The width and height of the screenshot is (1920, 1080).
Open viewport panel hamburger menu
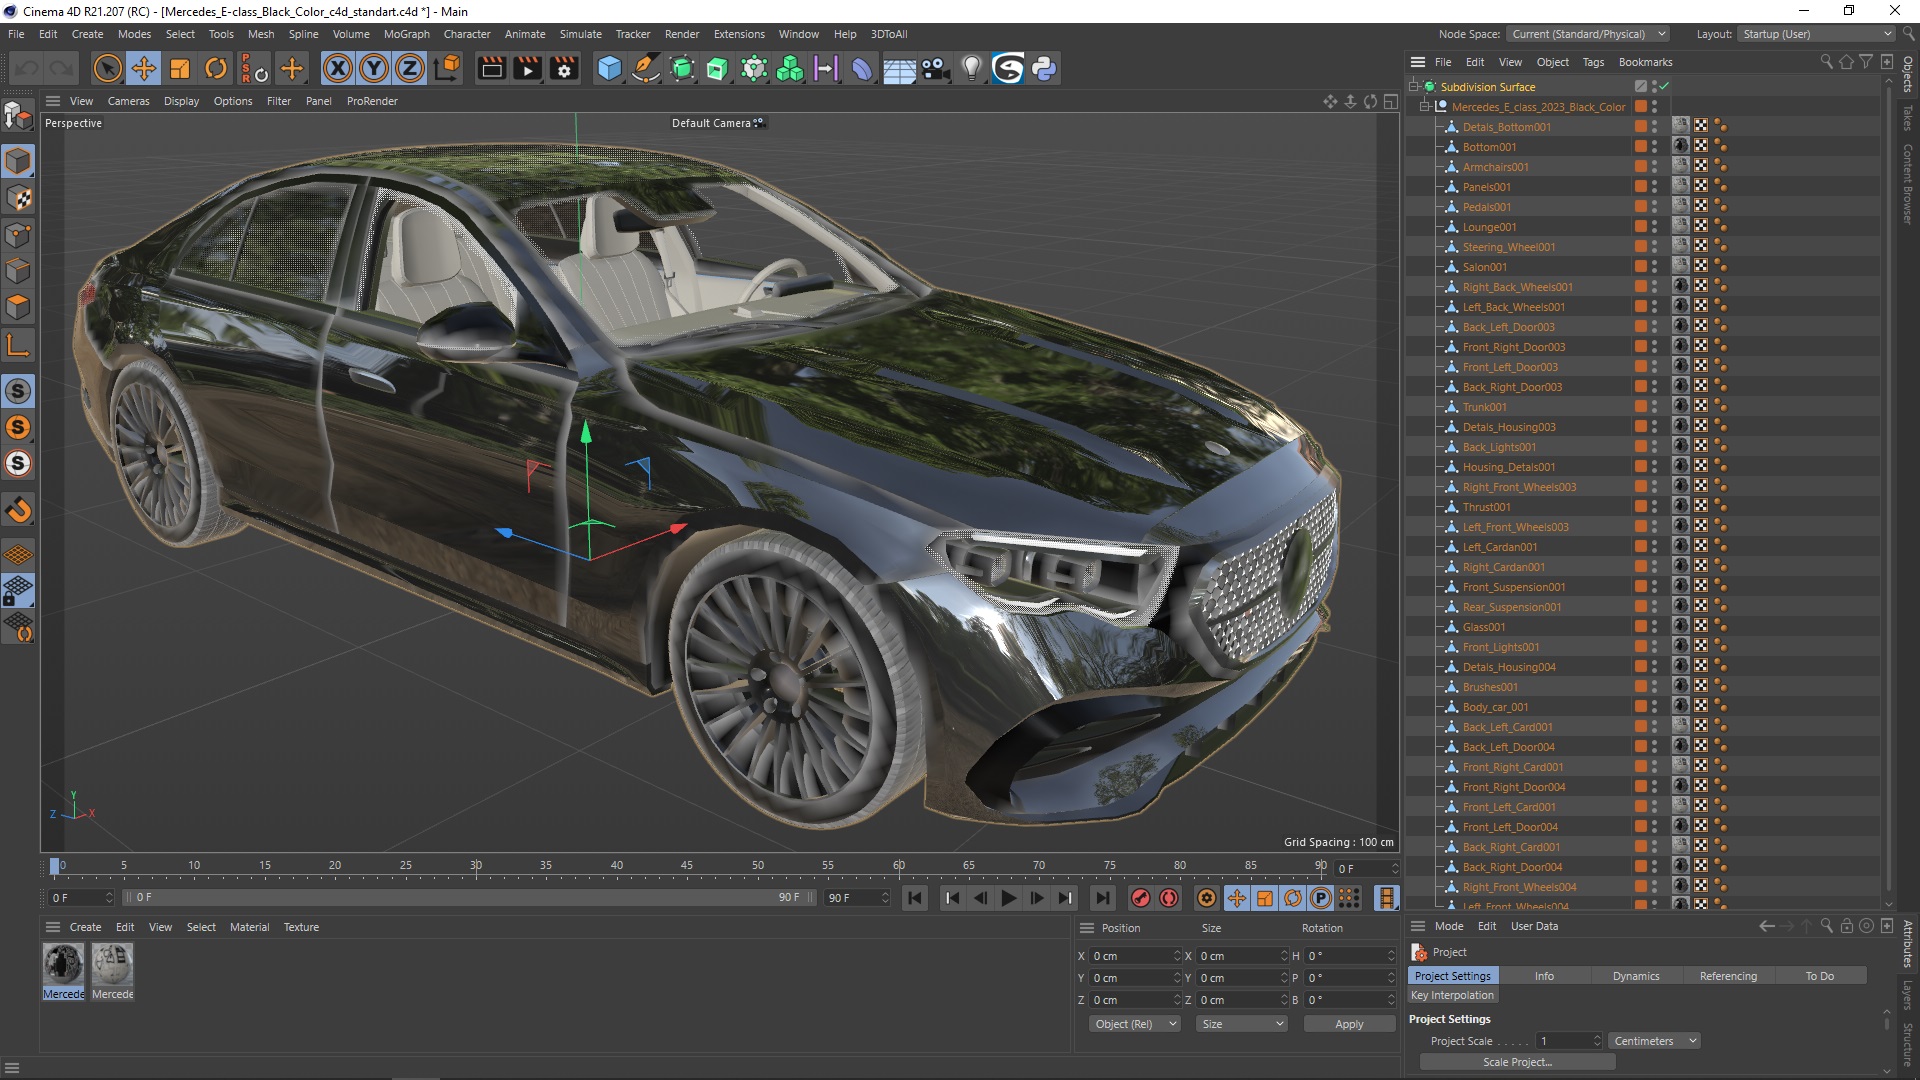(53, 101)
